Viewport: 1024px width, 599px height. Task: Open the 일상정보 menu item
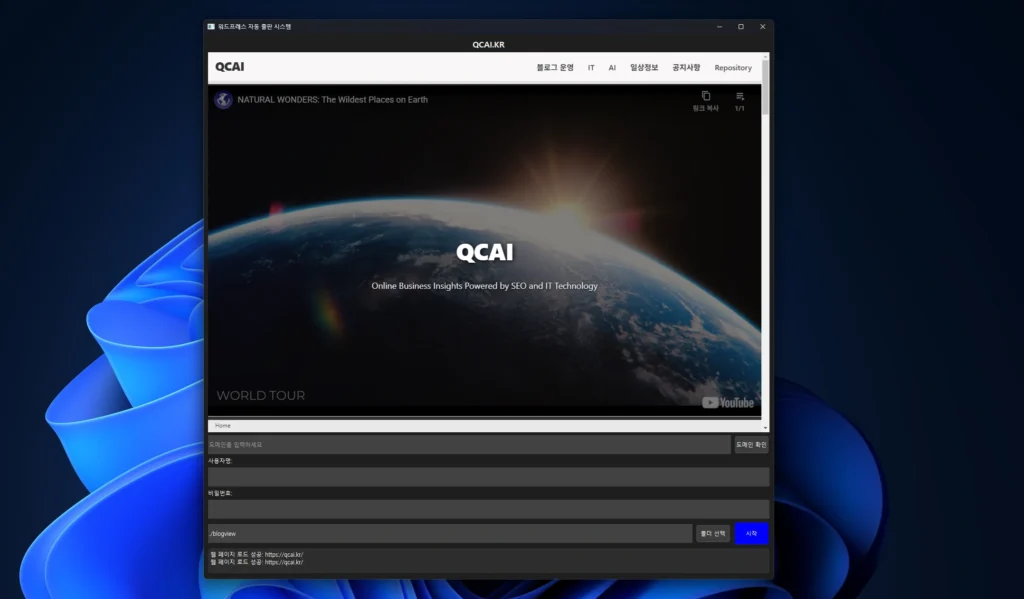click(x=644, y=67)
